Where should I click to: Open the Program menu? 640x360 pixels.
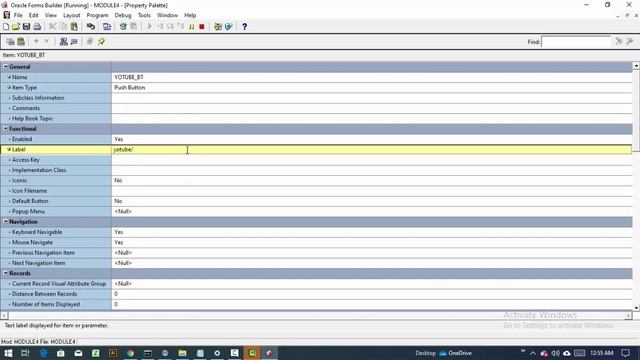(97, 15)
